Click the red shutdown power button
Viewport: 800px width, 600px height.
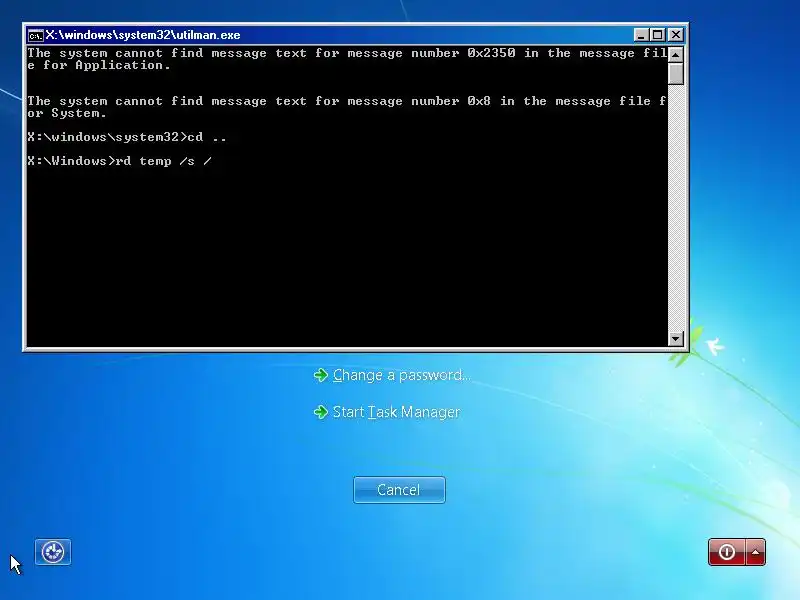tap(727, 552)
